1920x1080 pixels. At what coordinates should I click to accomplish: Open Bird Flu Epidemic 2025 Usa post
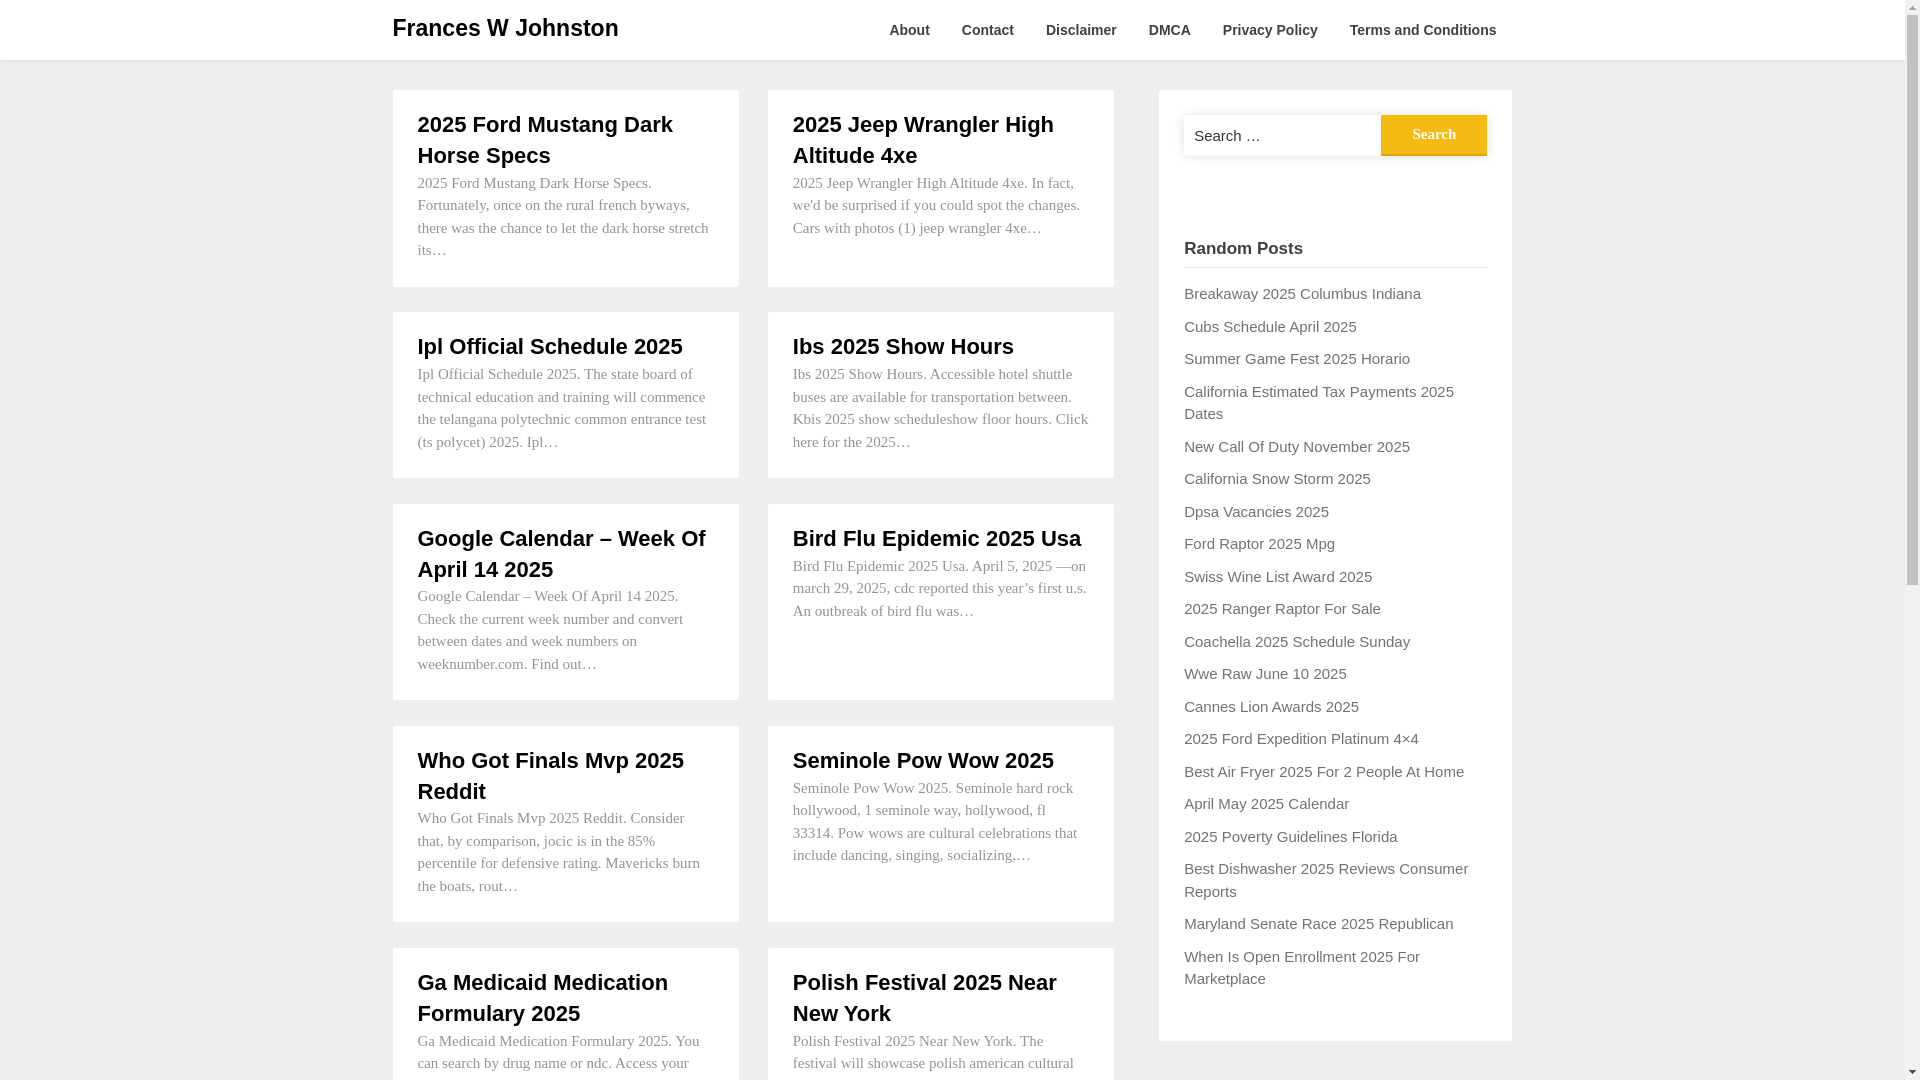click(937, 539)
